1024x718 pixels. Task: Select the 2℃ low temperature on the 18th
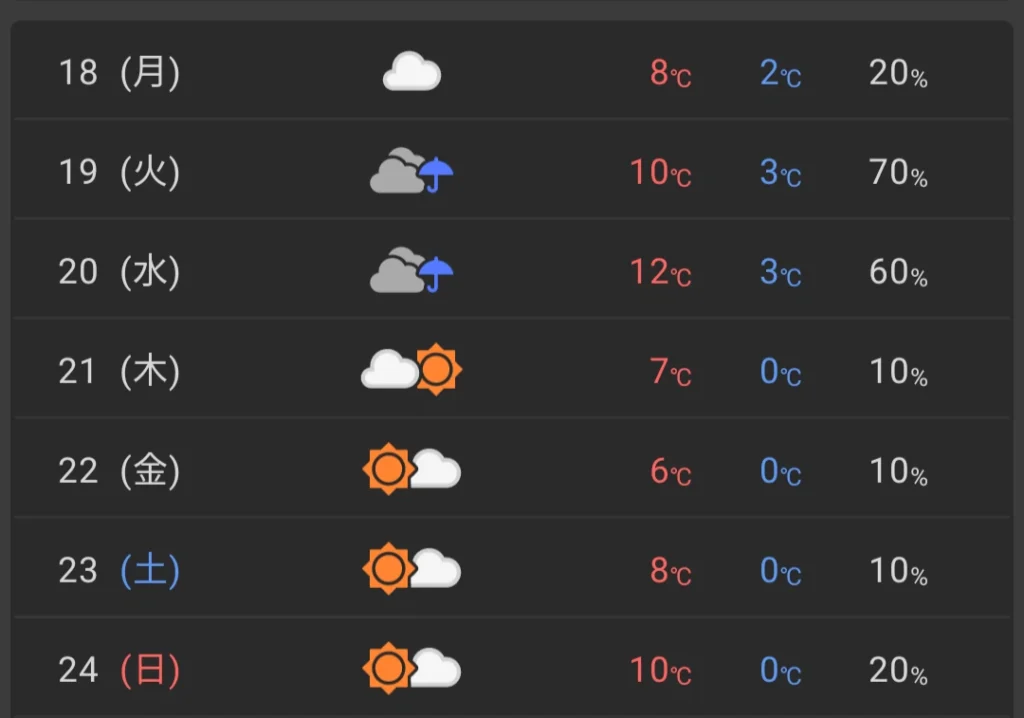click(780, 73)
